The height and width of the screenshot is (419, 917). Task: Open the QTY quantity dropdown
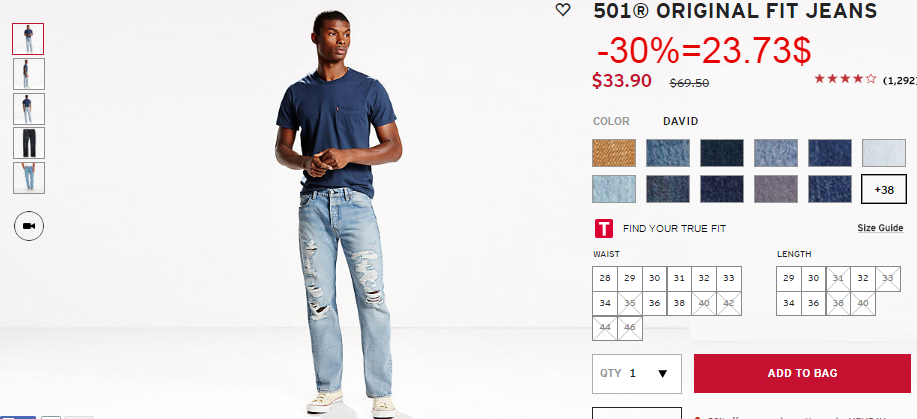[637, 373]
